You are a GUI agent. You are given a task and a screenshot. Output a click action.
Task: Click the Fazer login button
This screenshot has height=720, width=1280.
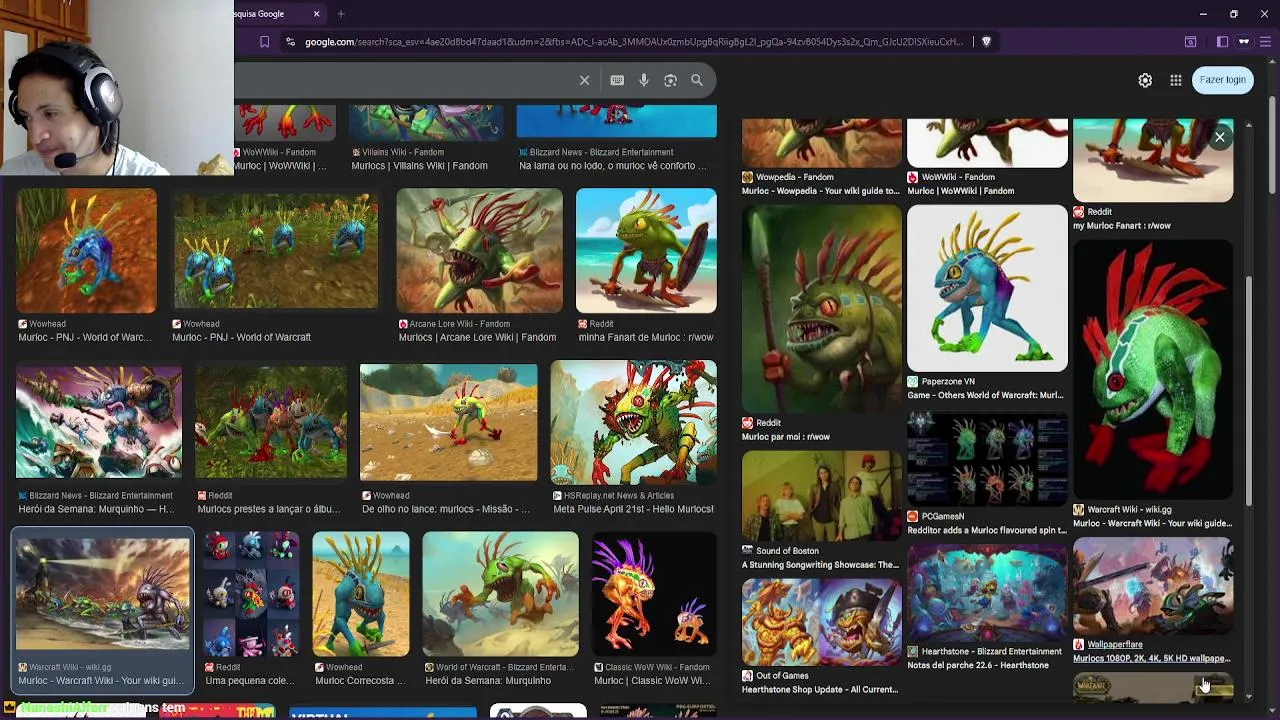pyautogui.click(x=1222, y=80)
